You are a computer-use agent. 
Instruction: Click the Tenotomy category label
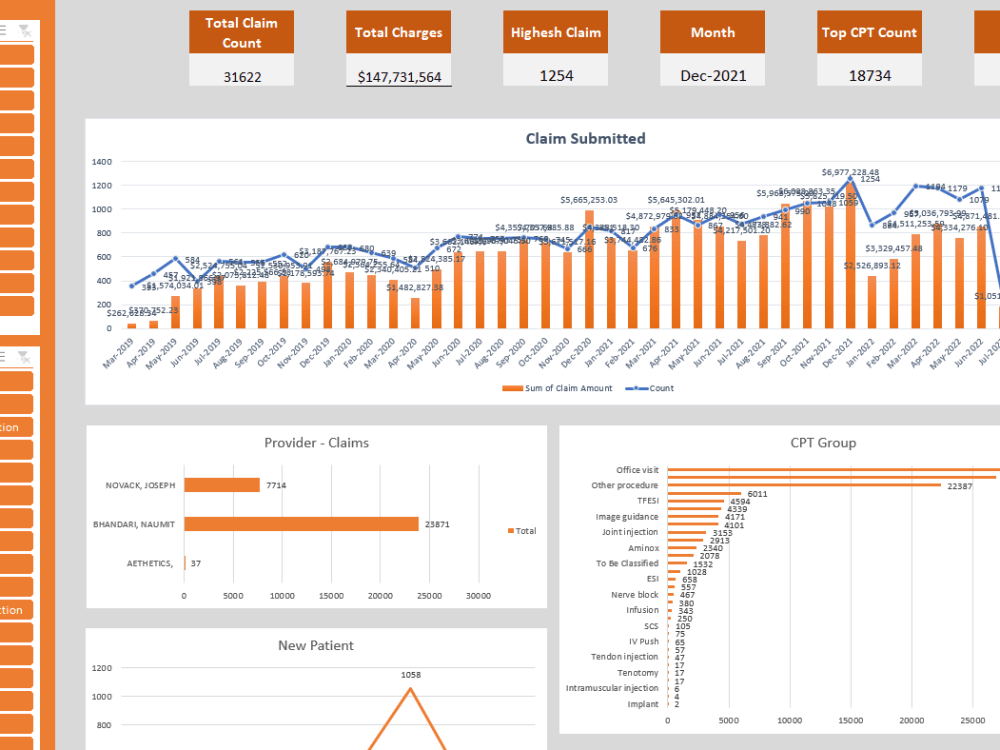click(x=638, y=673)
